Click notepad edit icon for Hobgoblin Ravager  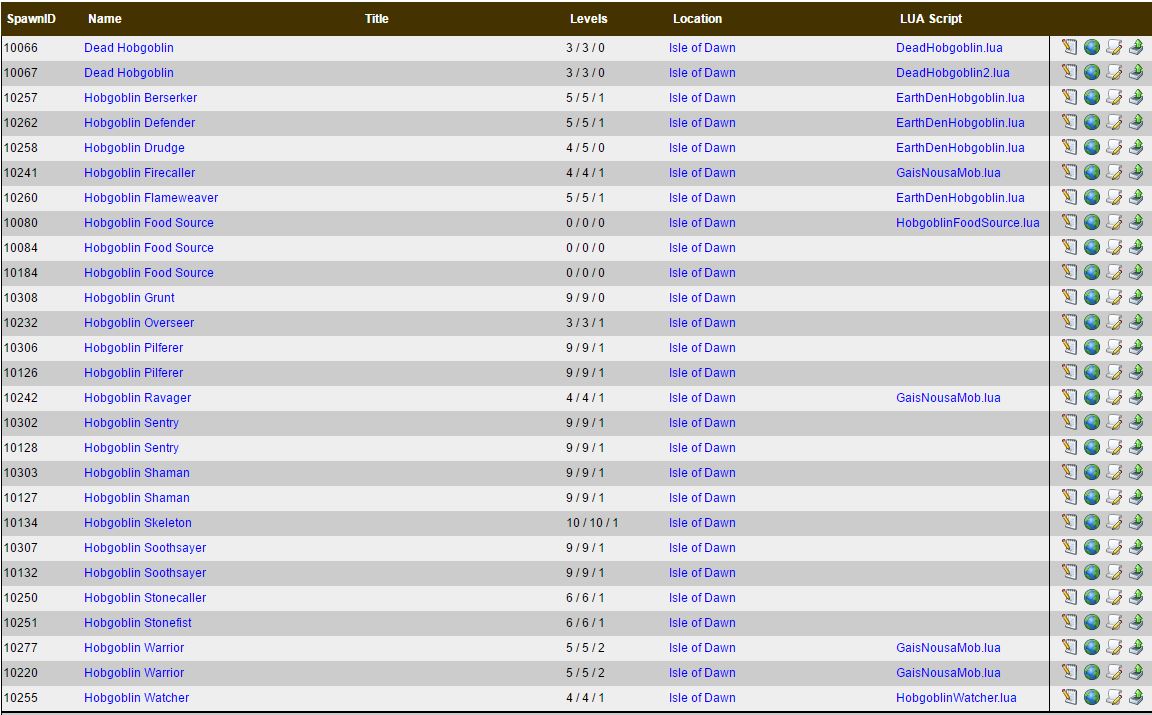click(1070, 397)
